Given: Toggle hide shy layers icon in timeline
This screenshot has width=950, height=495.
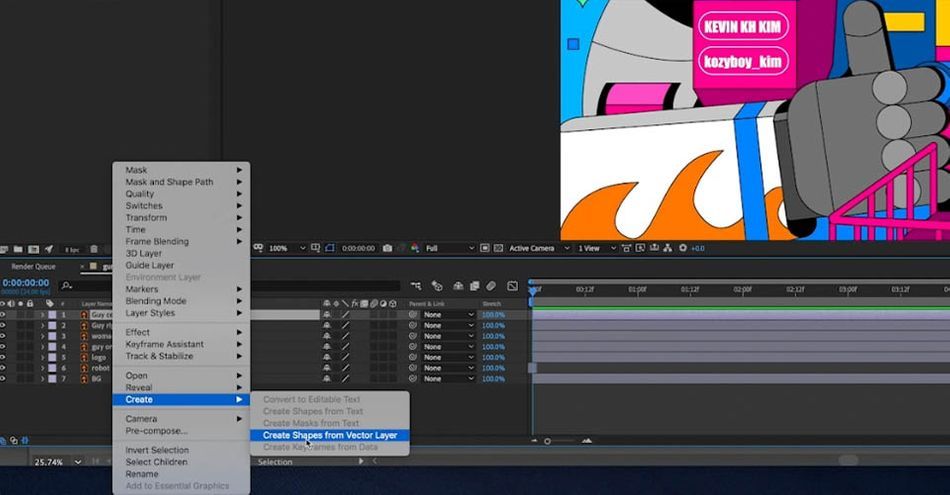Looking at the screenshot, I should coord(458,286).
